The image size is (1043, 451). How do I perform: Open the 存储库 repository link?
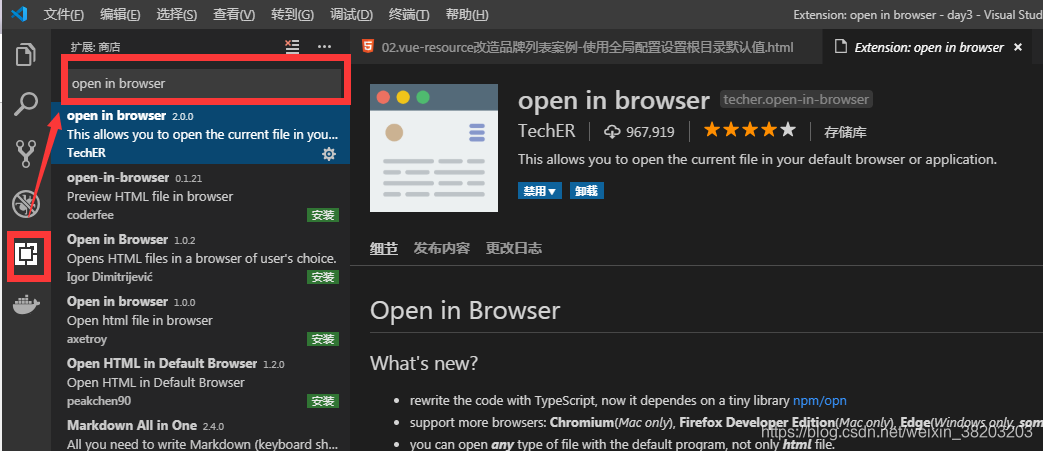pyautogui.click(x=845, y=132)
